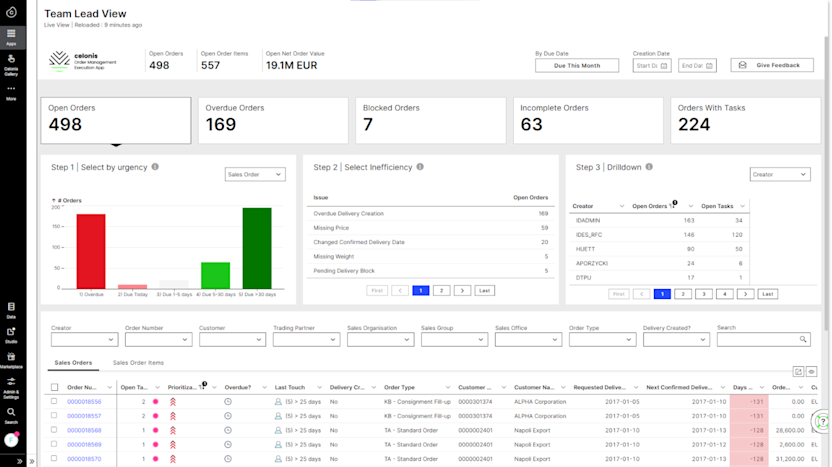Click the calendar icon in Start Date field

663,66
